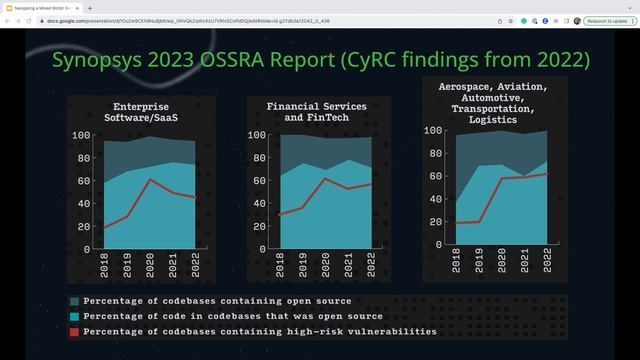Click the Financial Services and FinTech title

point(316,112)
